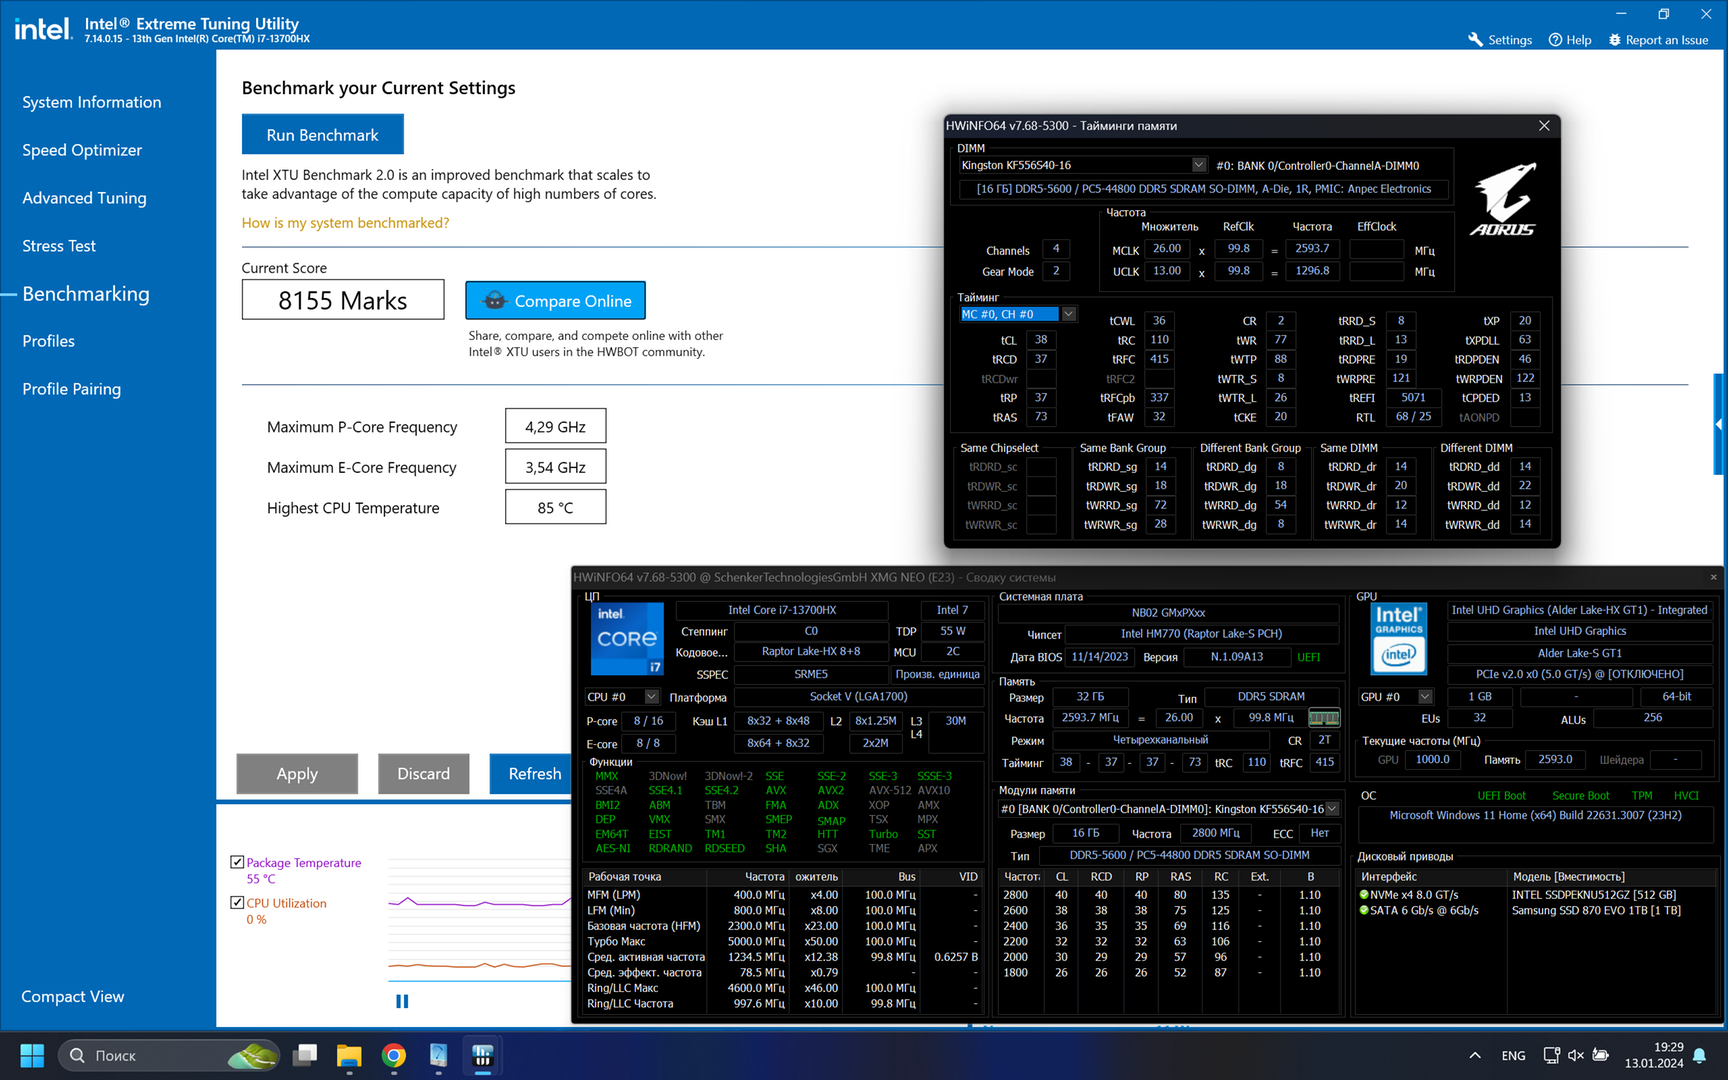Pause the monitoring graph

pos(402,1001)
